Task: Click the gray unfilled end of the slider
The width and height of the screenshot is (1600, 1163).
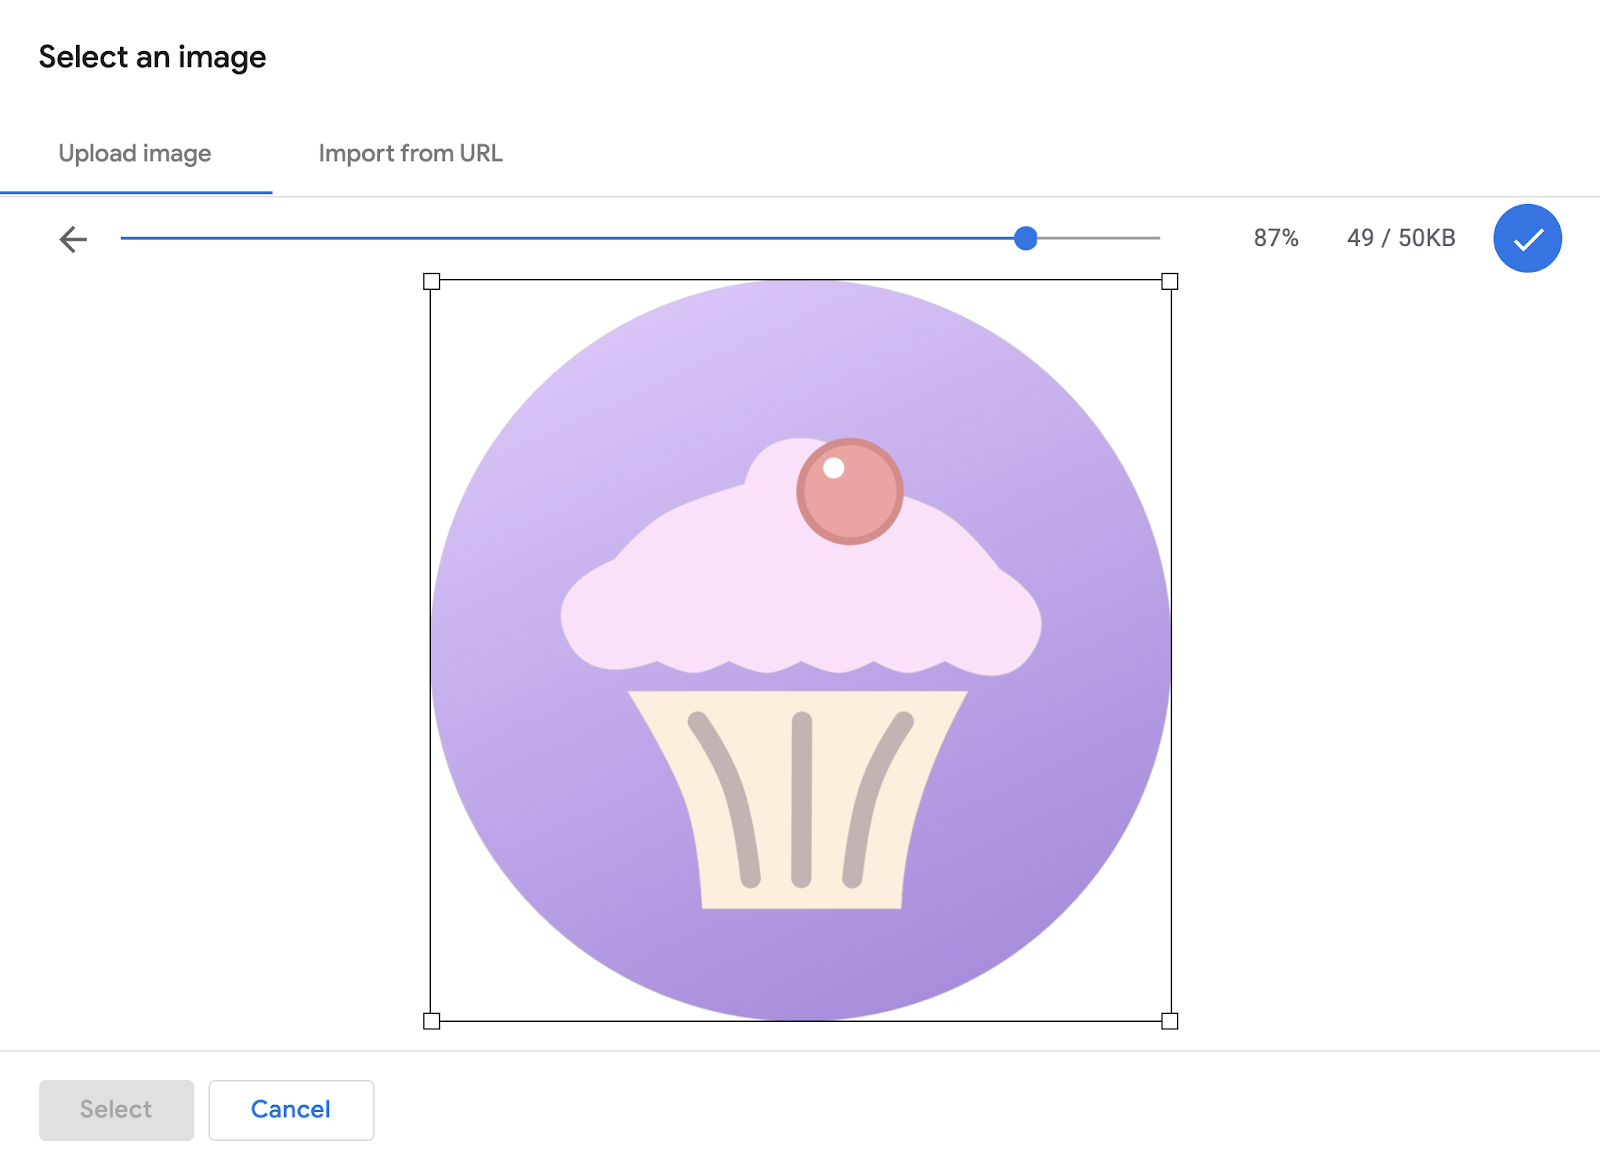Action: click(1100, 238)
